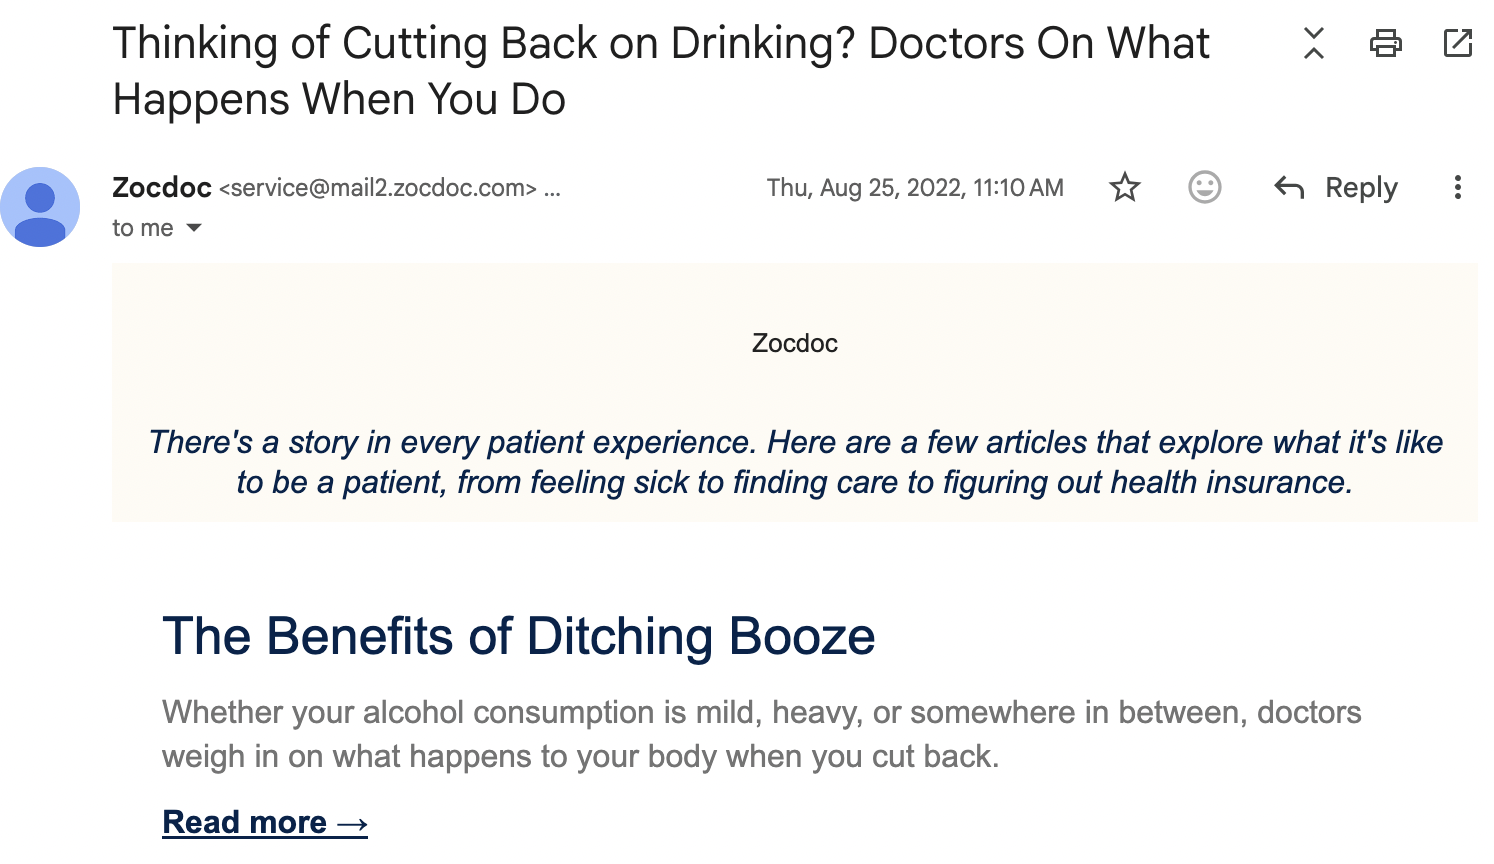1494x864 pixels.
Task: Click the reply arrow icon
Action: coord(1289,187)
